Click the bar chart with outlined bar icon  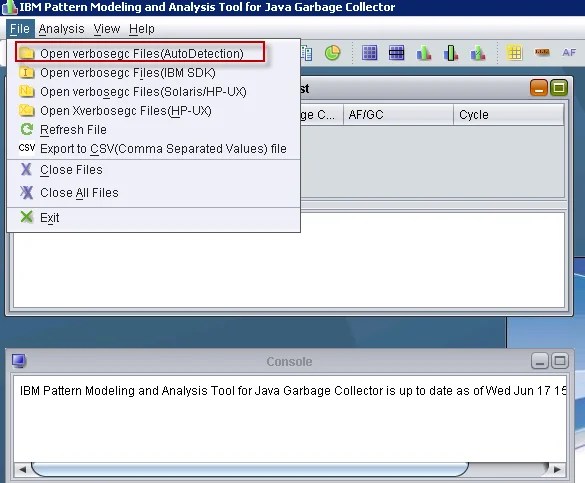coord(451,53)
